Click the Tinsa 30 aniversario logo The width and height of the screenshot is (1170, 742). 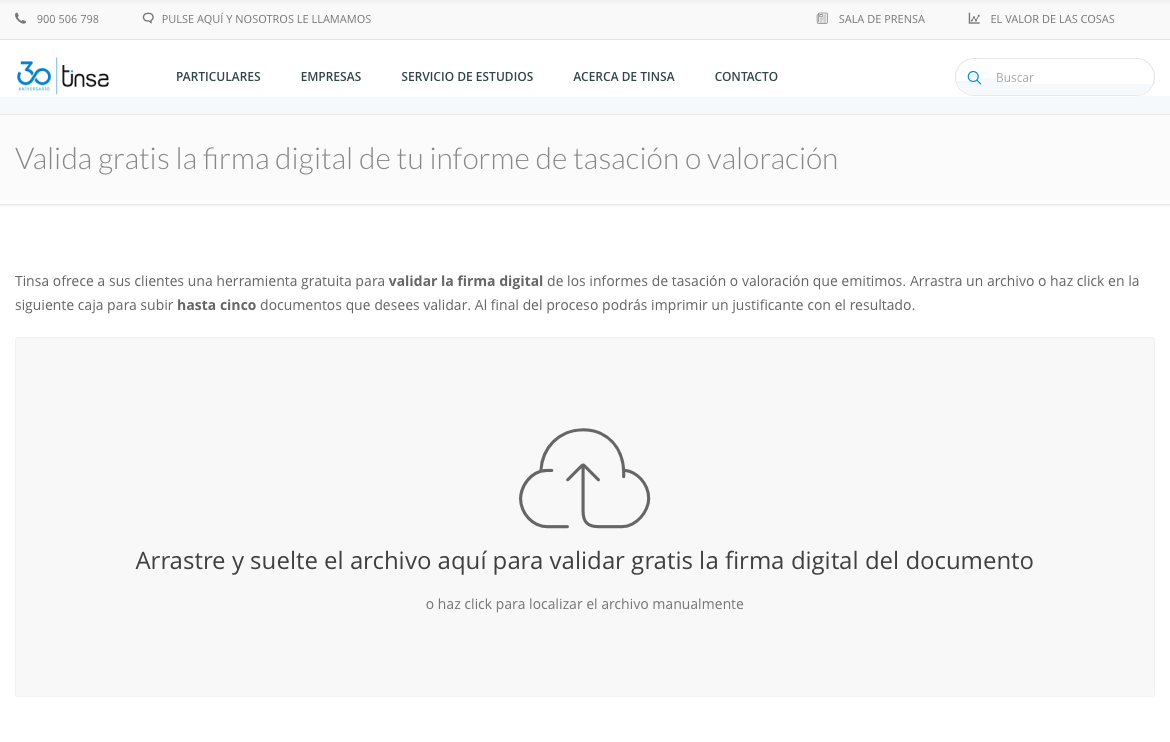[x=63, y=76]
